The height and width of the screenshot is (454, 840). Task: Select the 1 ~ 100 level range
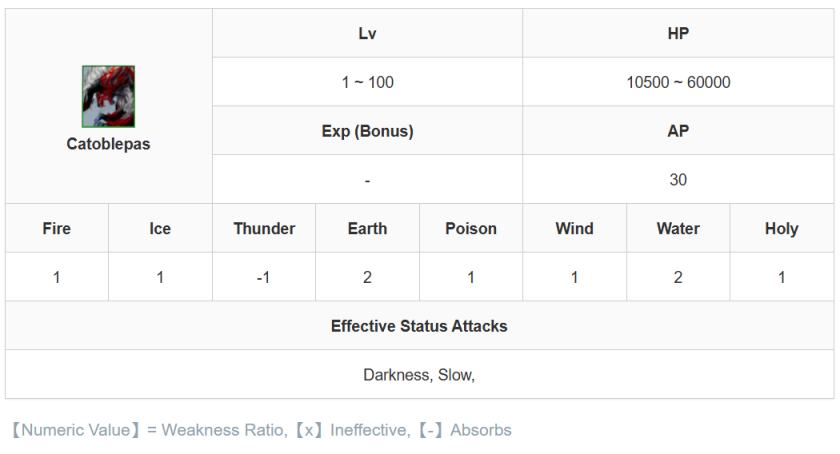[x=367, y=82]
